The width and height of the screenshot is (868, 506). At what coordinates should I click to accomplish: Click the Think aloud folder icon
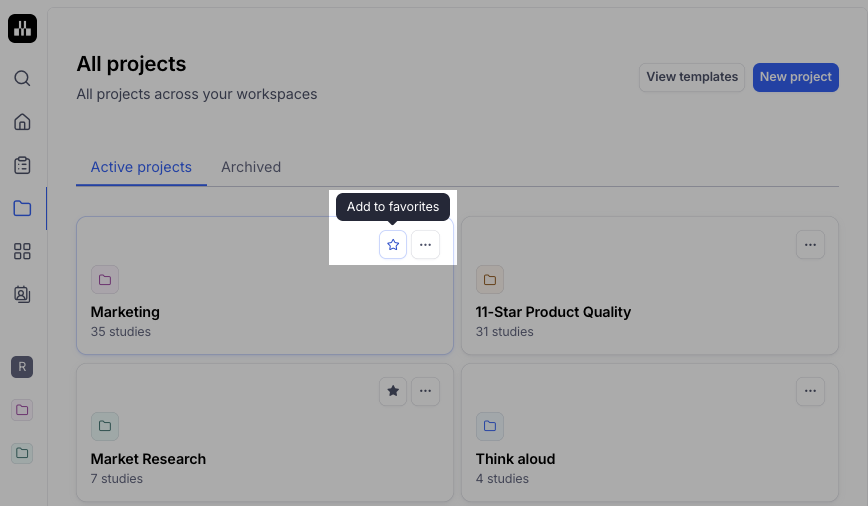pyautogui.click(x=490, y=426)
